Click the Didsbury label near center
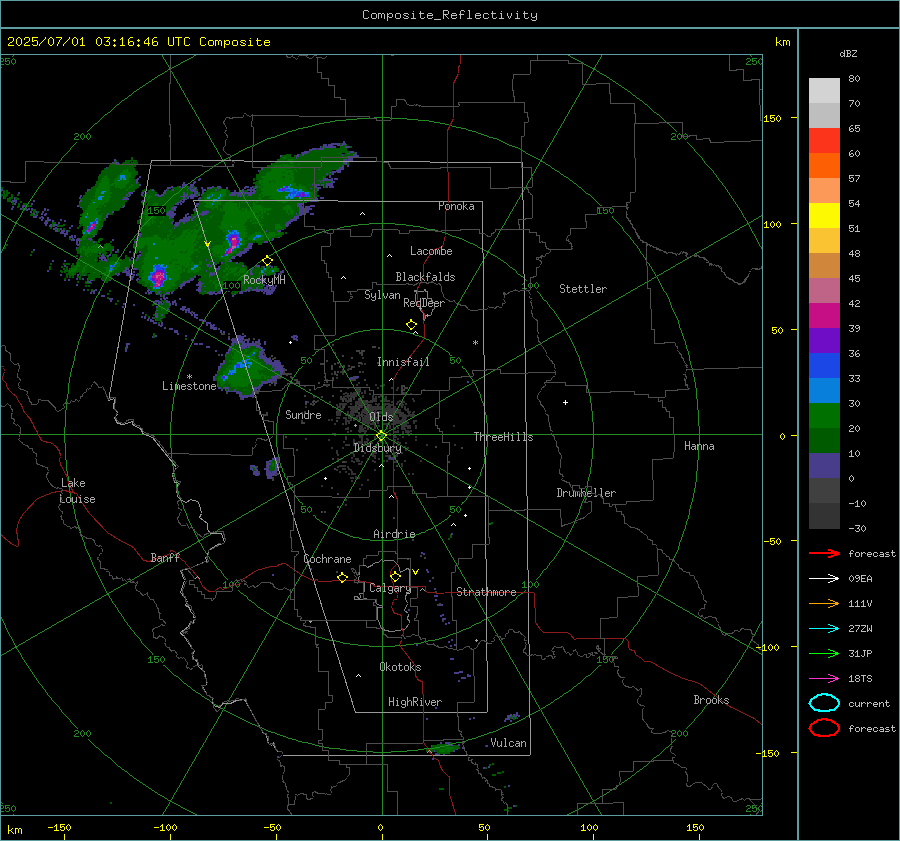This screenshot has height=841, width=900. 377,448
